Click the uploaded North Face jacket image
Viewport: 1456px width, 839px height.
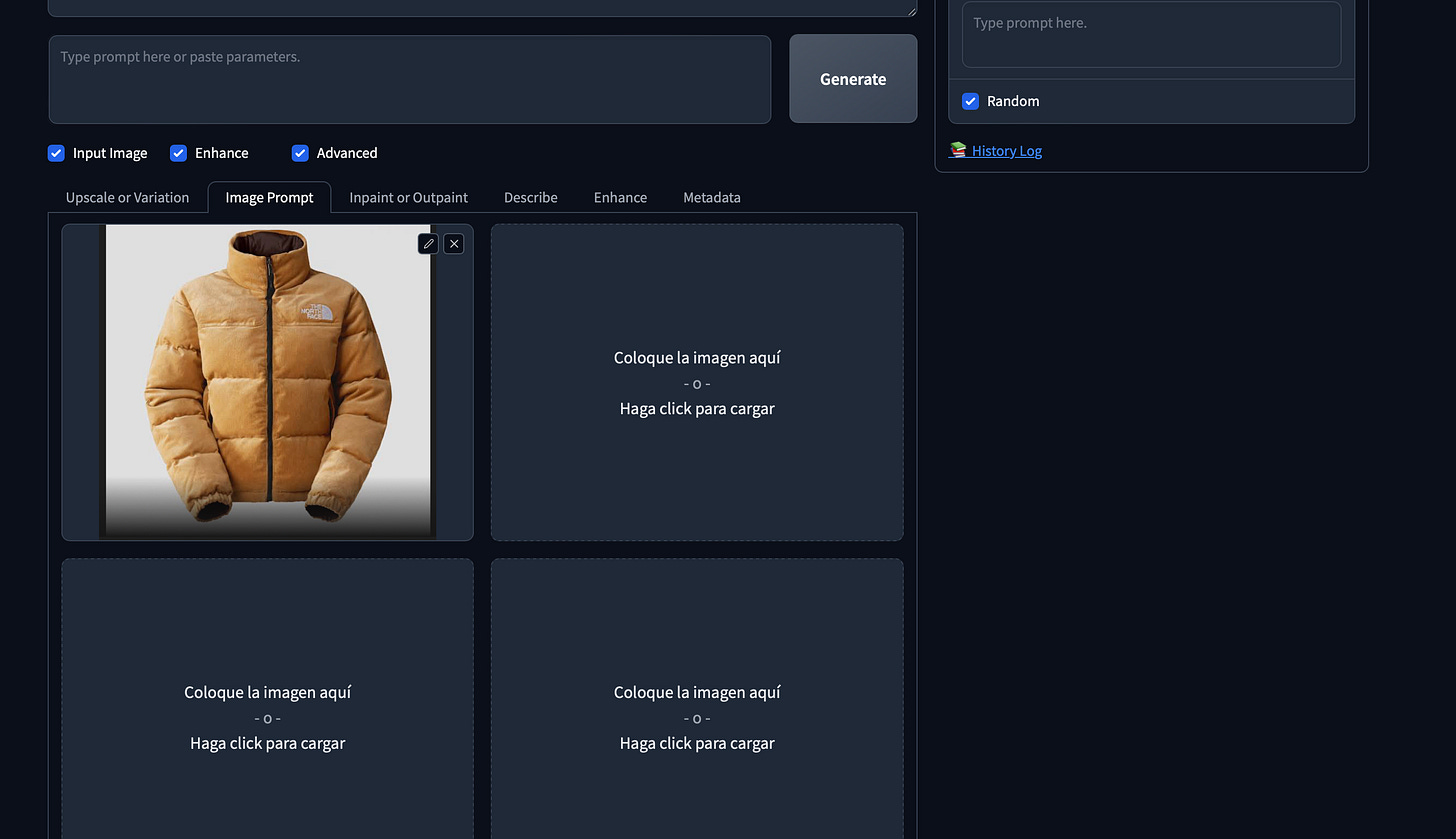268,382
